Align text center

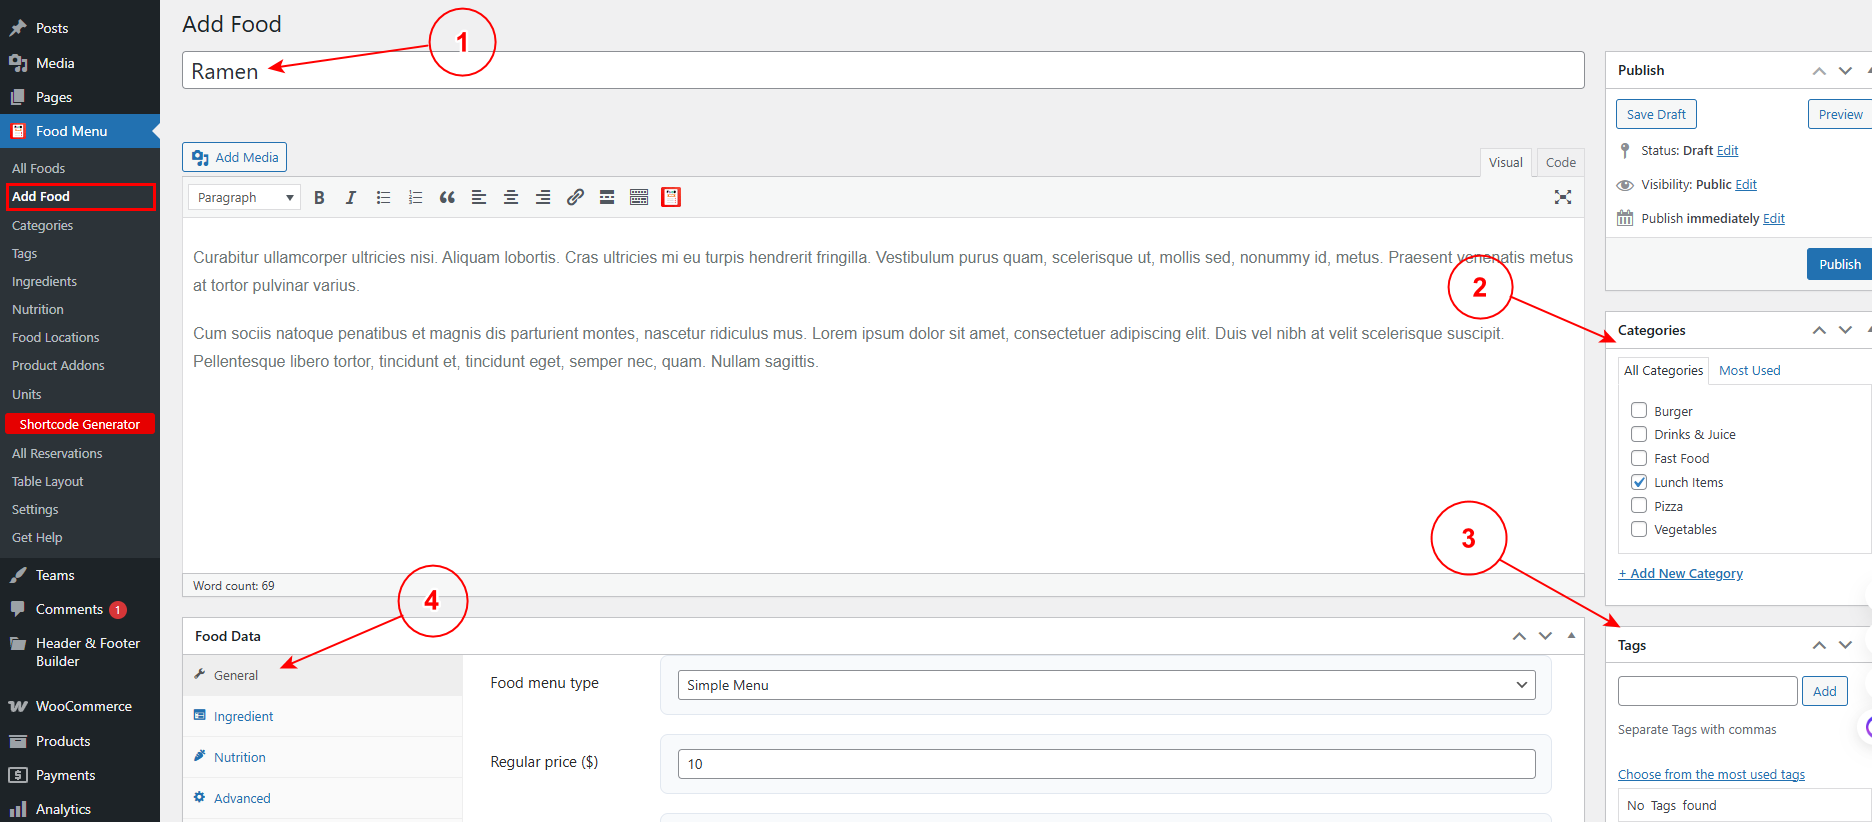511,198
